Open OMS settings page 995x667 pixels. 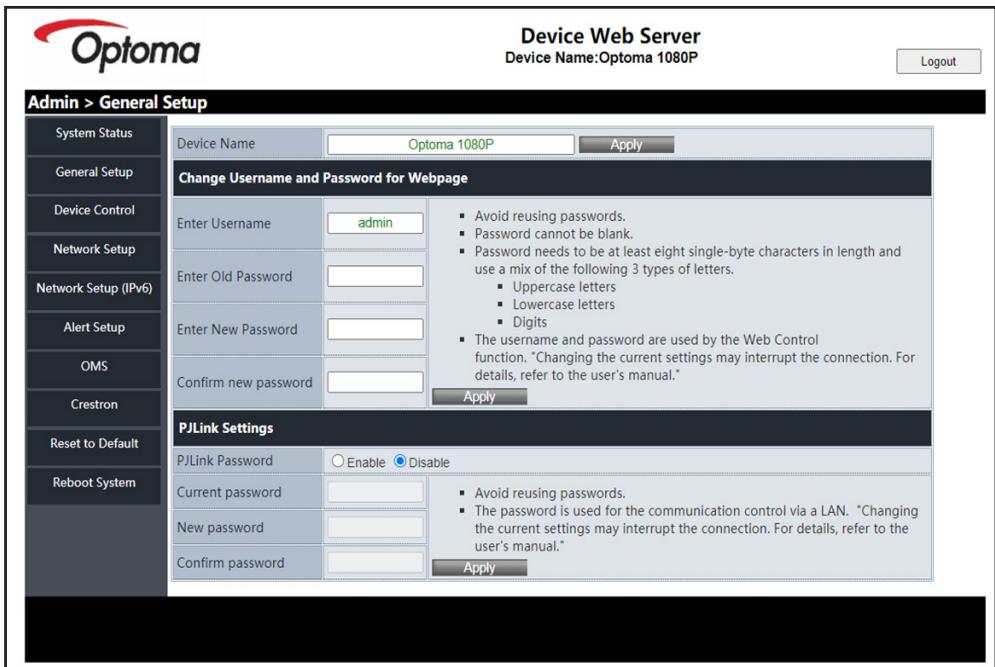94,367
